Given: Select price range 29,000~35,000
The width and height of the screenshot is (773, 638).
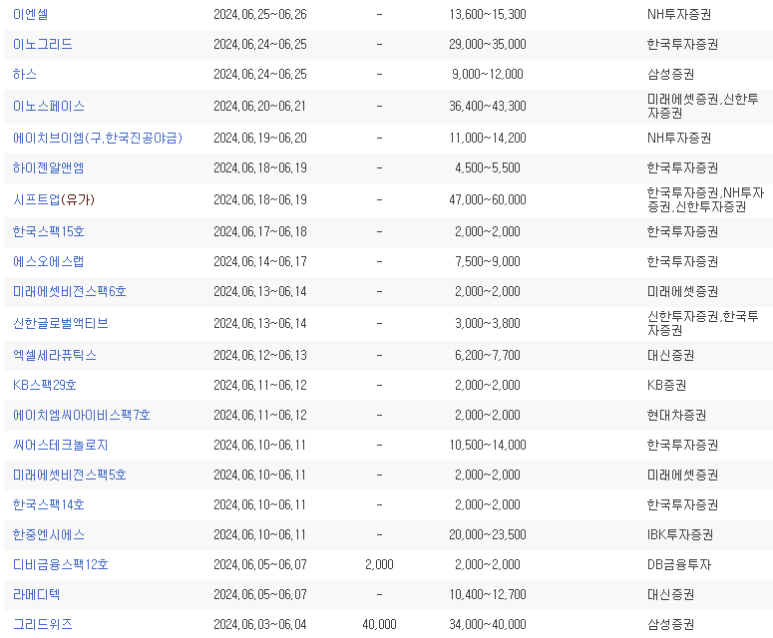Looking at the screenshot, I should 488,44.
